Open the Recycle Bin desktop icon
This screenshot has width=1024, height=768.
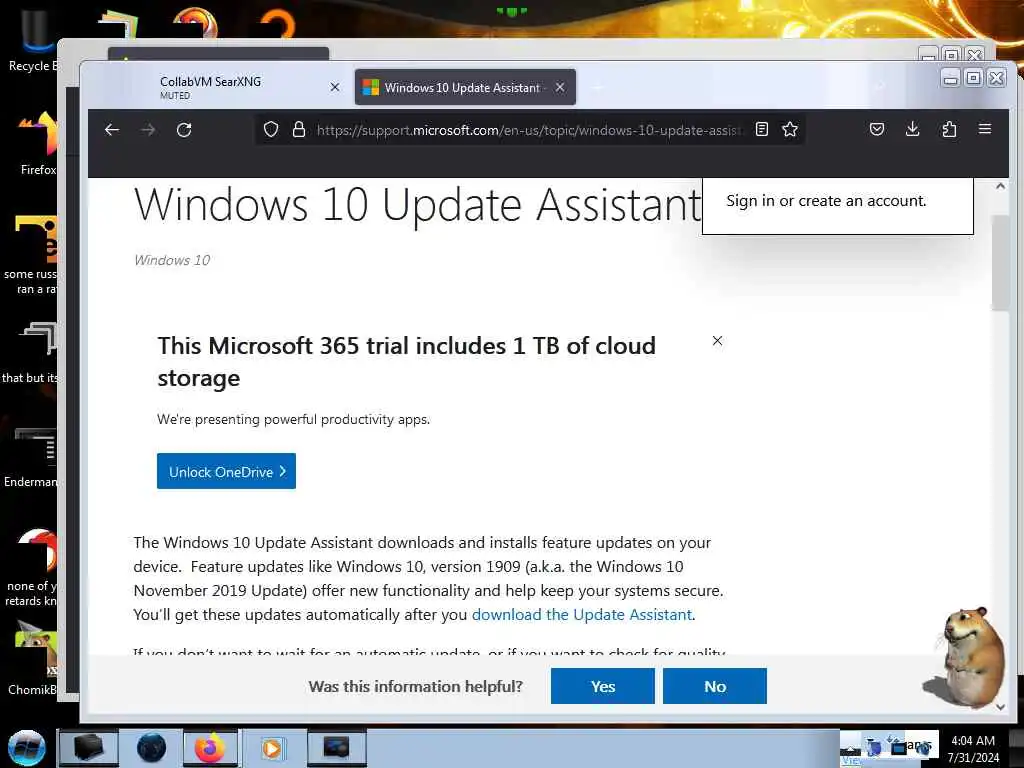pyautogui.click(x=33, y=39)
